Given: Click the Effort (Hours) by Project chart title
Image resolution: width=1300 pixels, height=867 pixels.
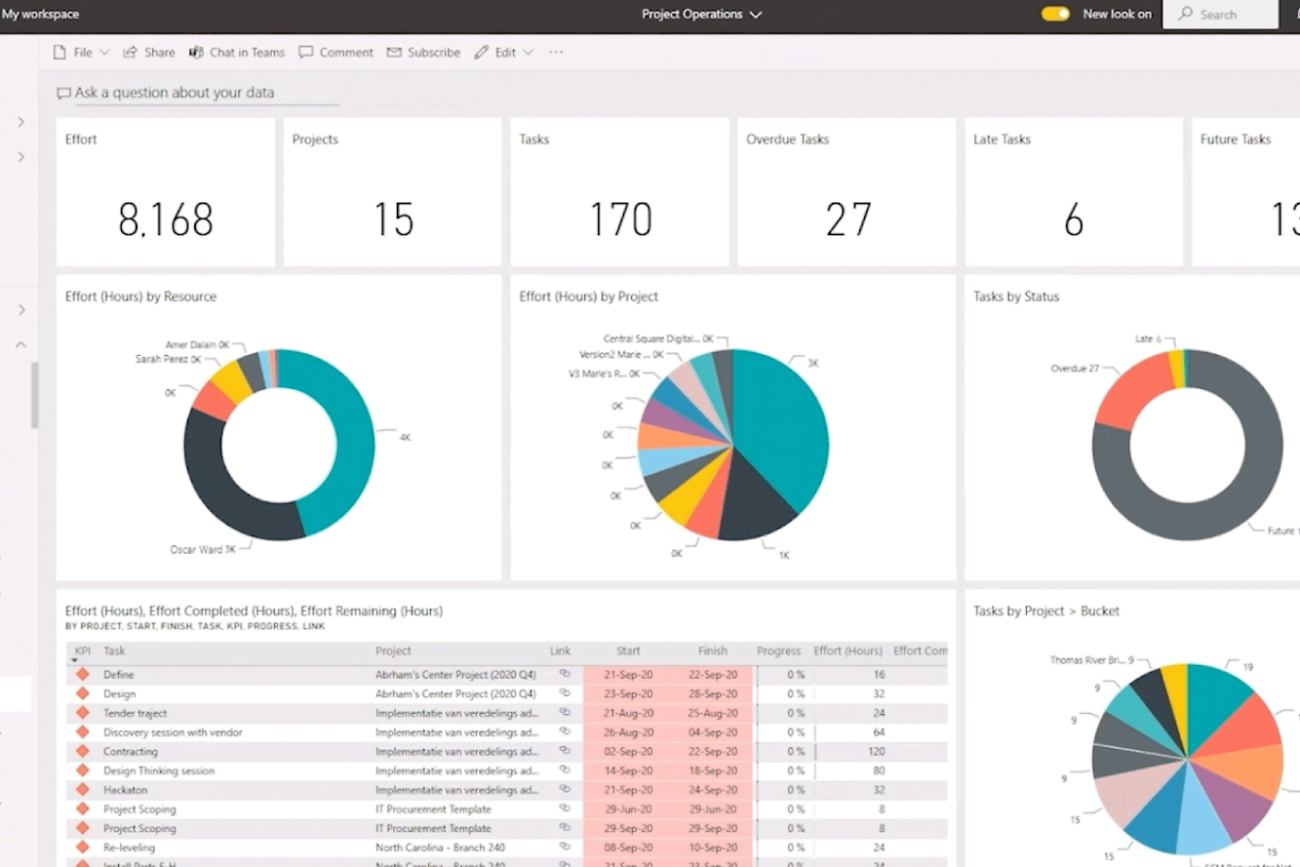Looking at the screenshot, I should (x=588, y=296).
